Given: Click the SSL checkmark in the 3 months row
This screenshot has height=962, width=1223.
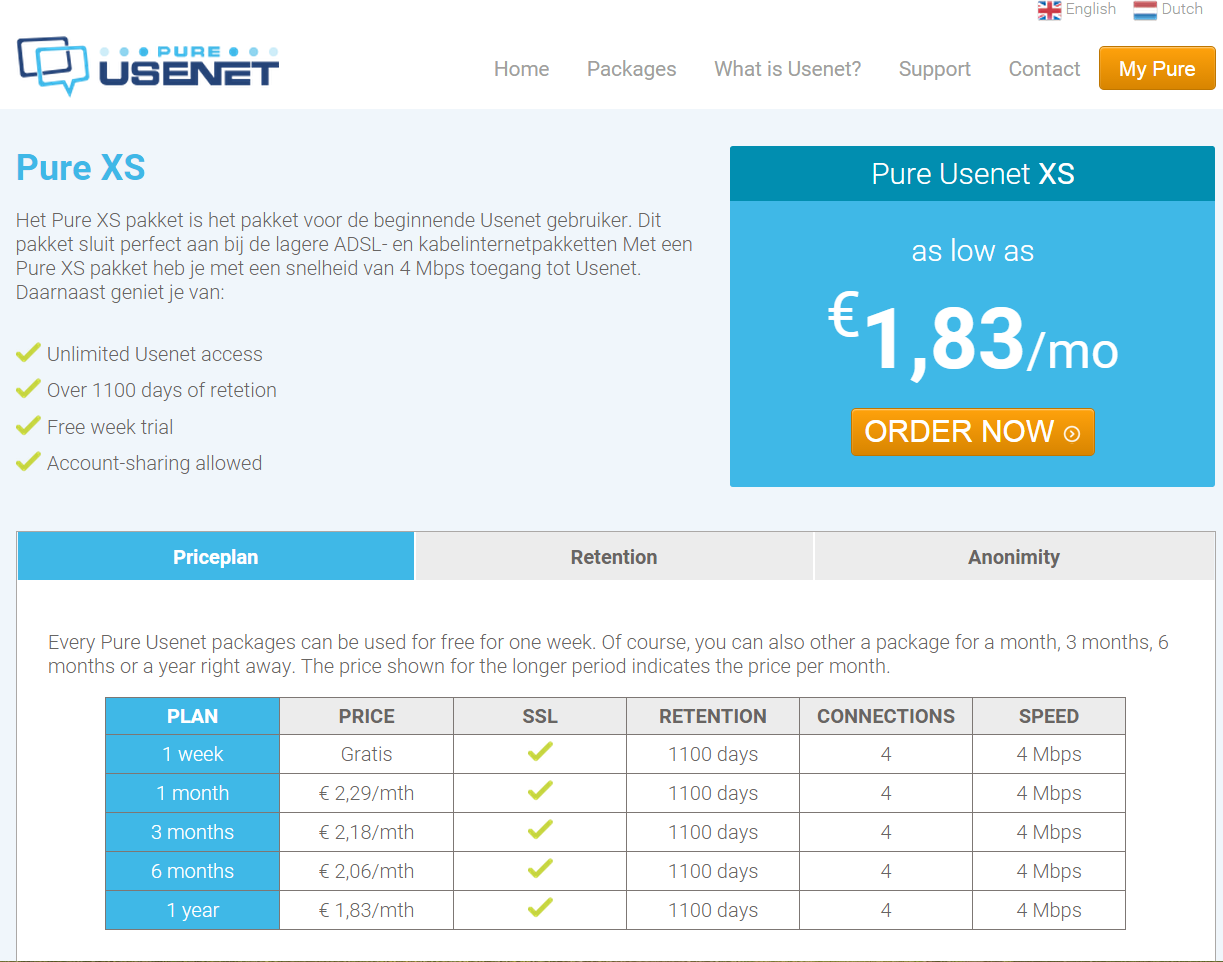Looking at the screenshot, I should pyautogui.click(x=540, y=831).
